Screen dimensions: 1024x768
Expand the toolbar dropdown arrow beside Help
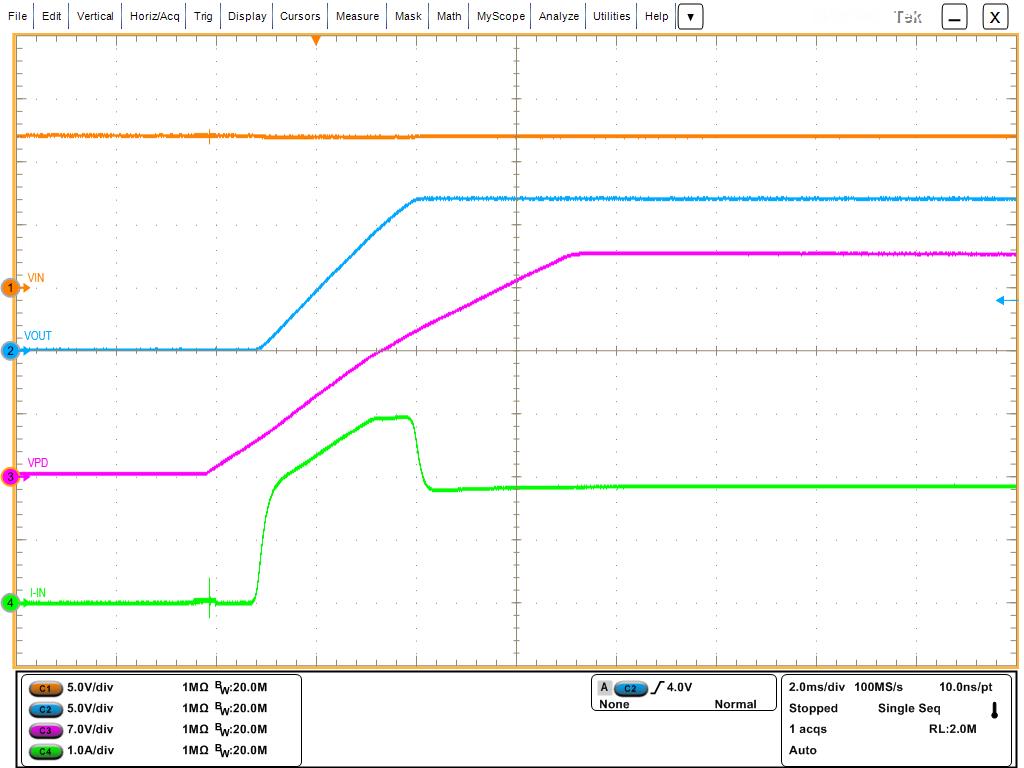(690, 17)
